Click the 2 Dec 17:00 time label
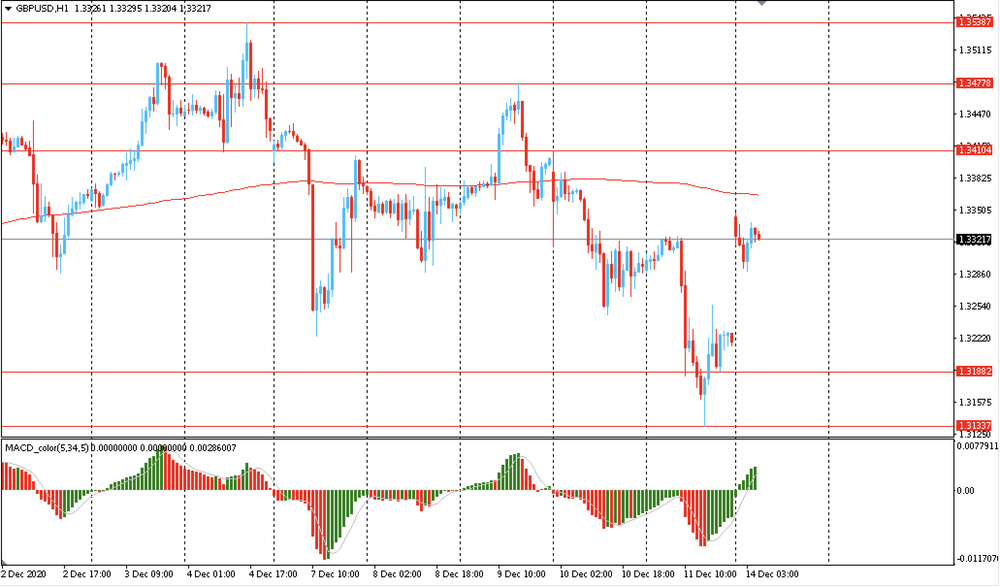Image resolution: width=1000 pixels, height=587 pixels. click(87, 574)
